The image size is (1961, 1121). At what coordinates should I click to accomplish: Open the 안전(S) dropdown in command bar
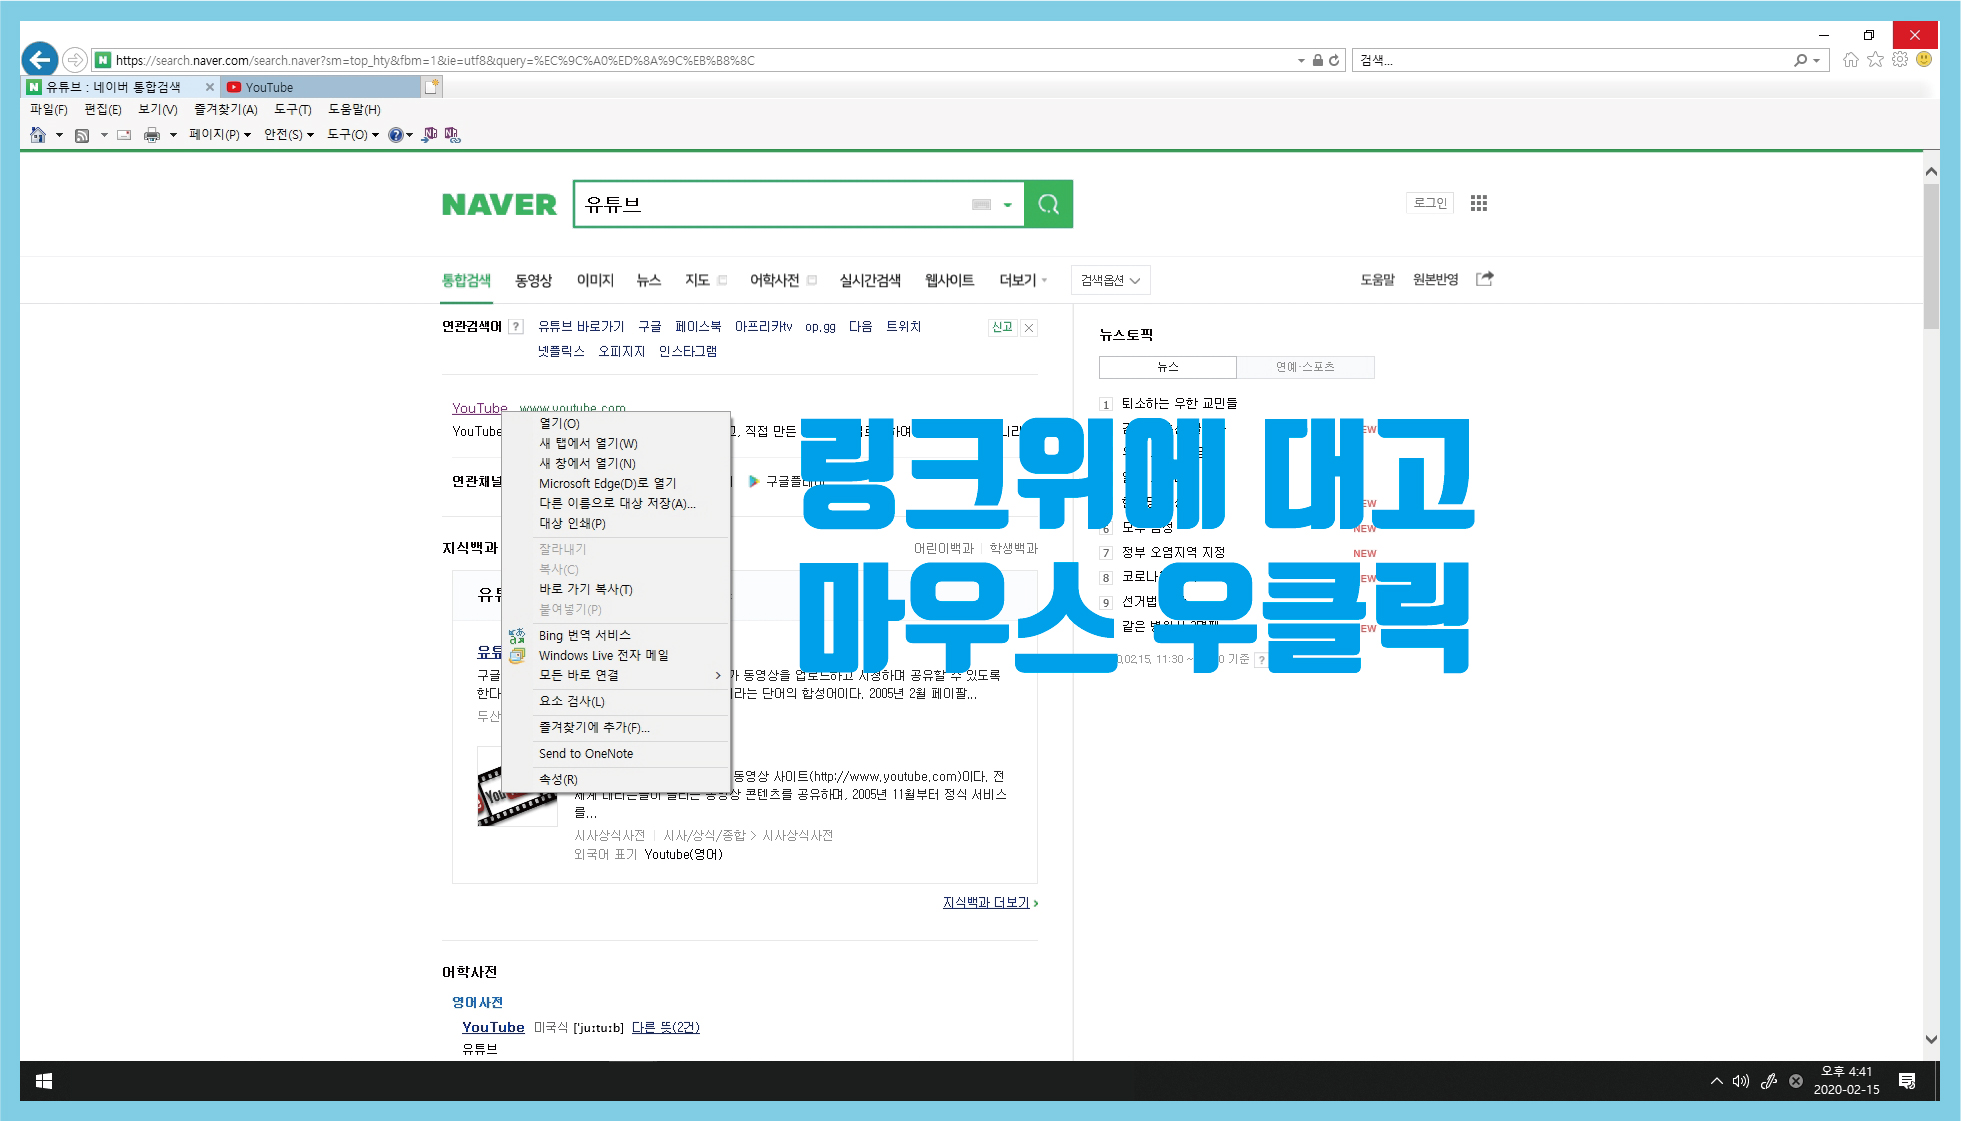288,135
